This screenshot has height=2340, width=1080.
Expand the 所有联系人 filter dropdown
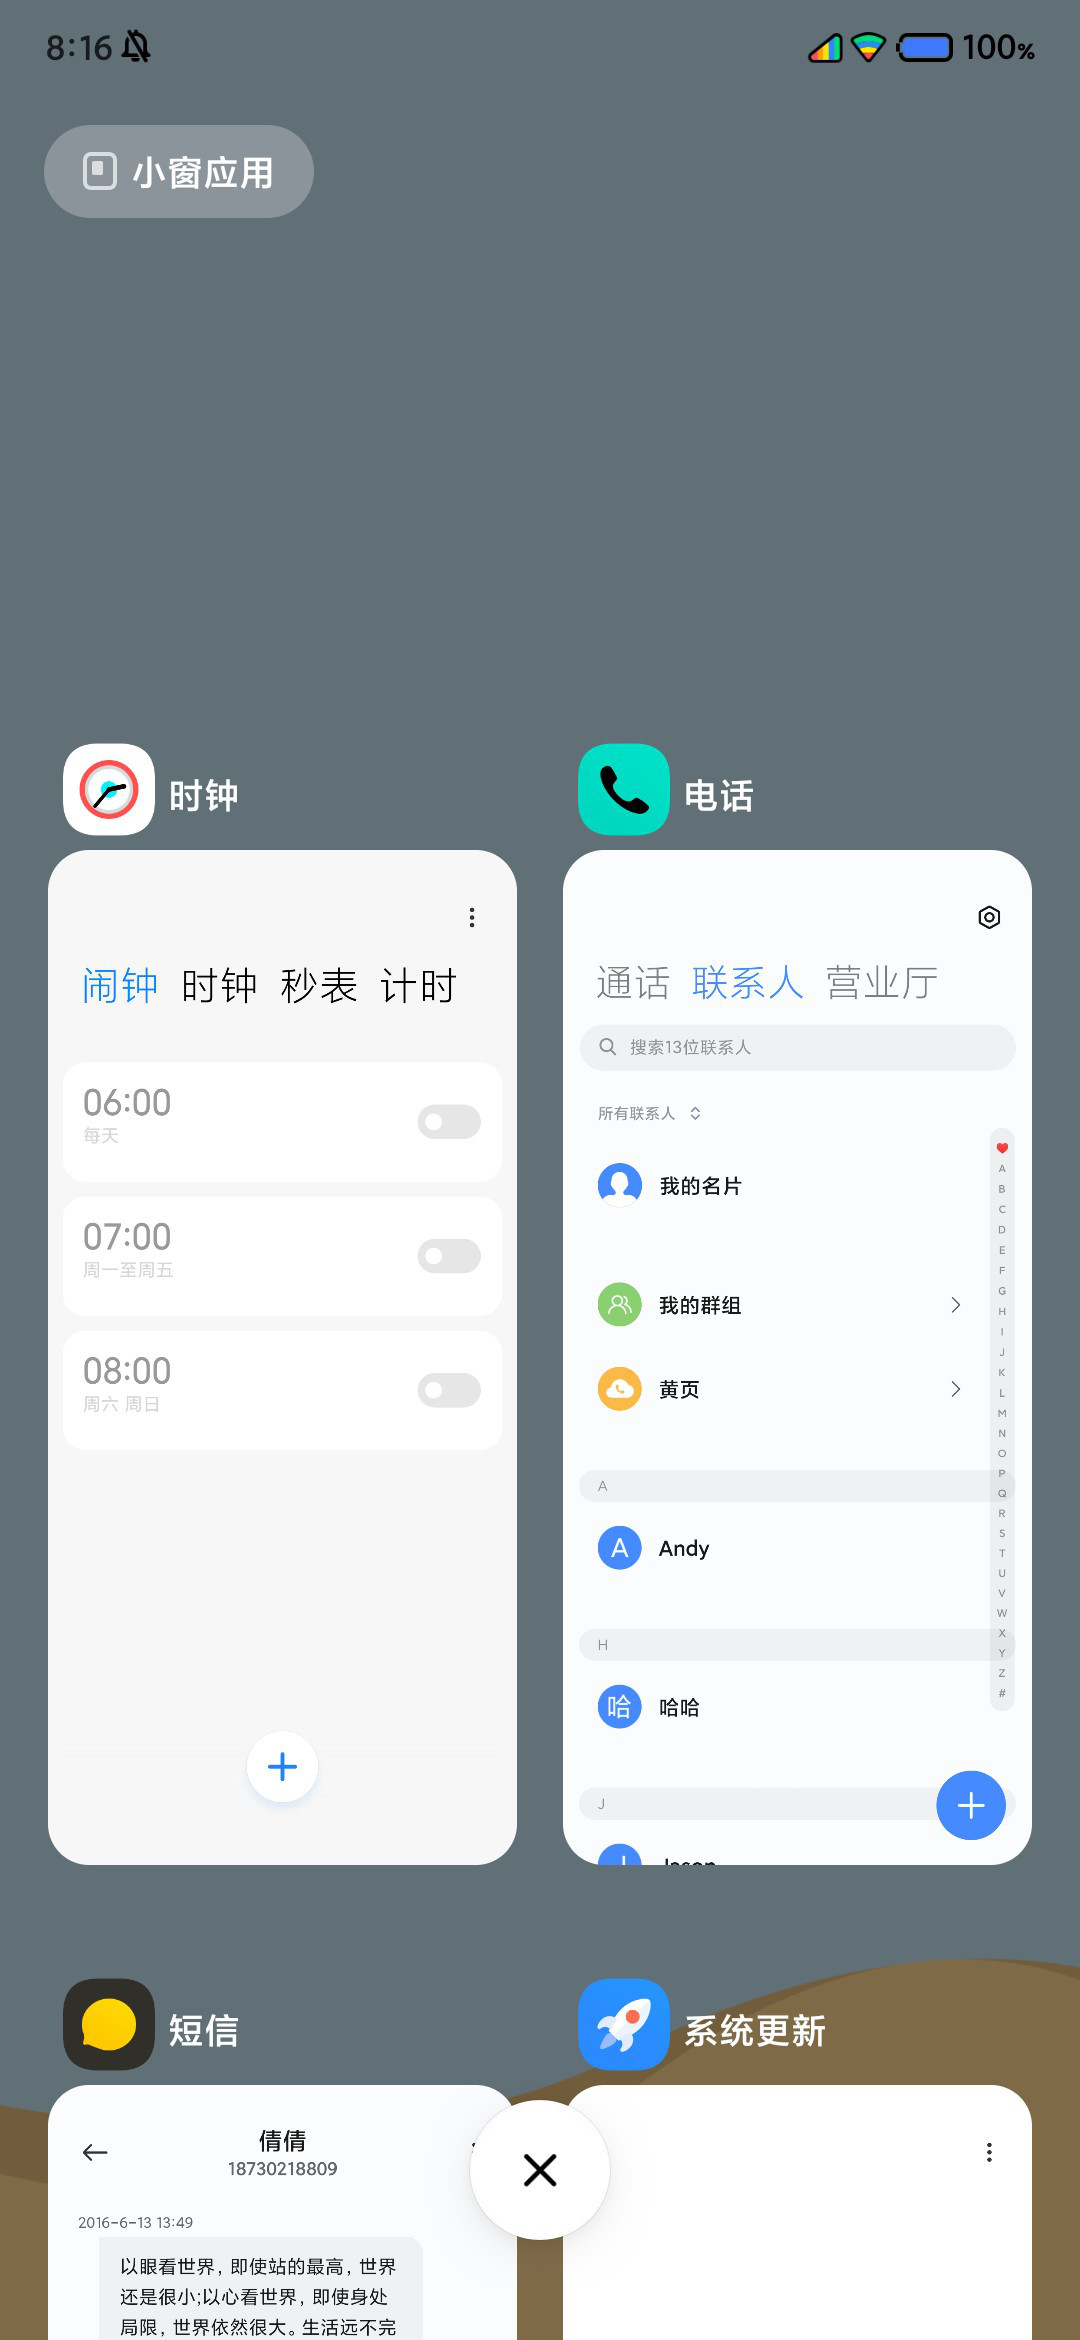pyautogui.click(x=650, y=1113)
